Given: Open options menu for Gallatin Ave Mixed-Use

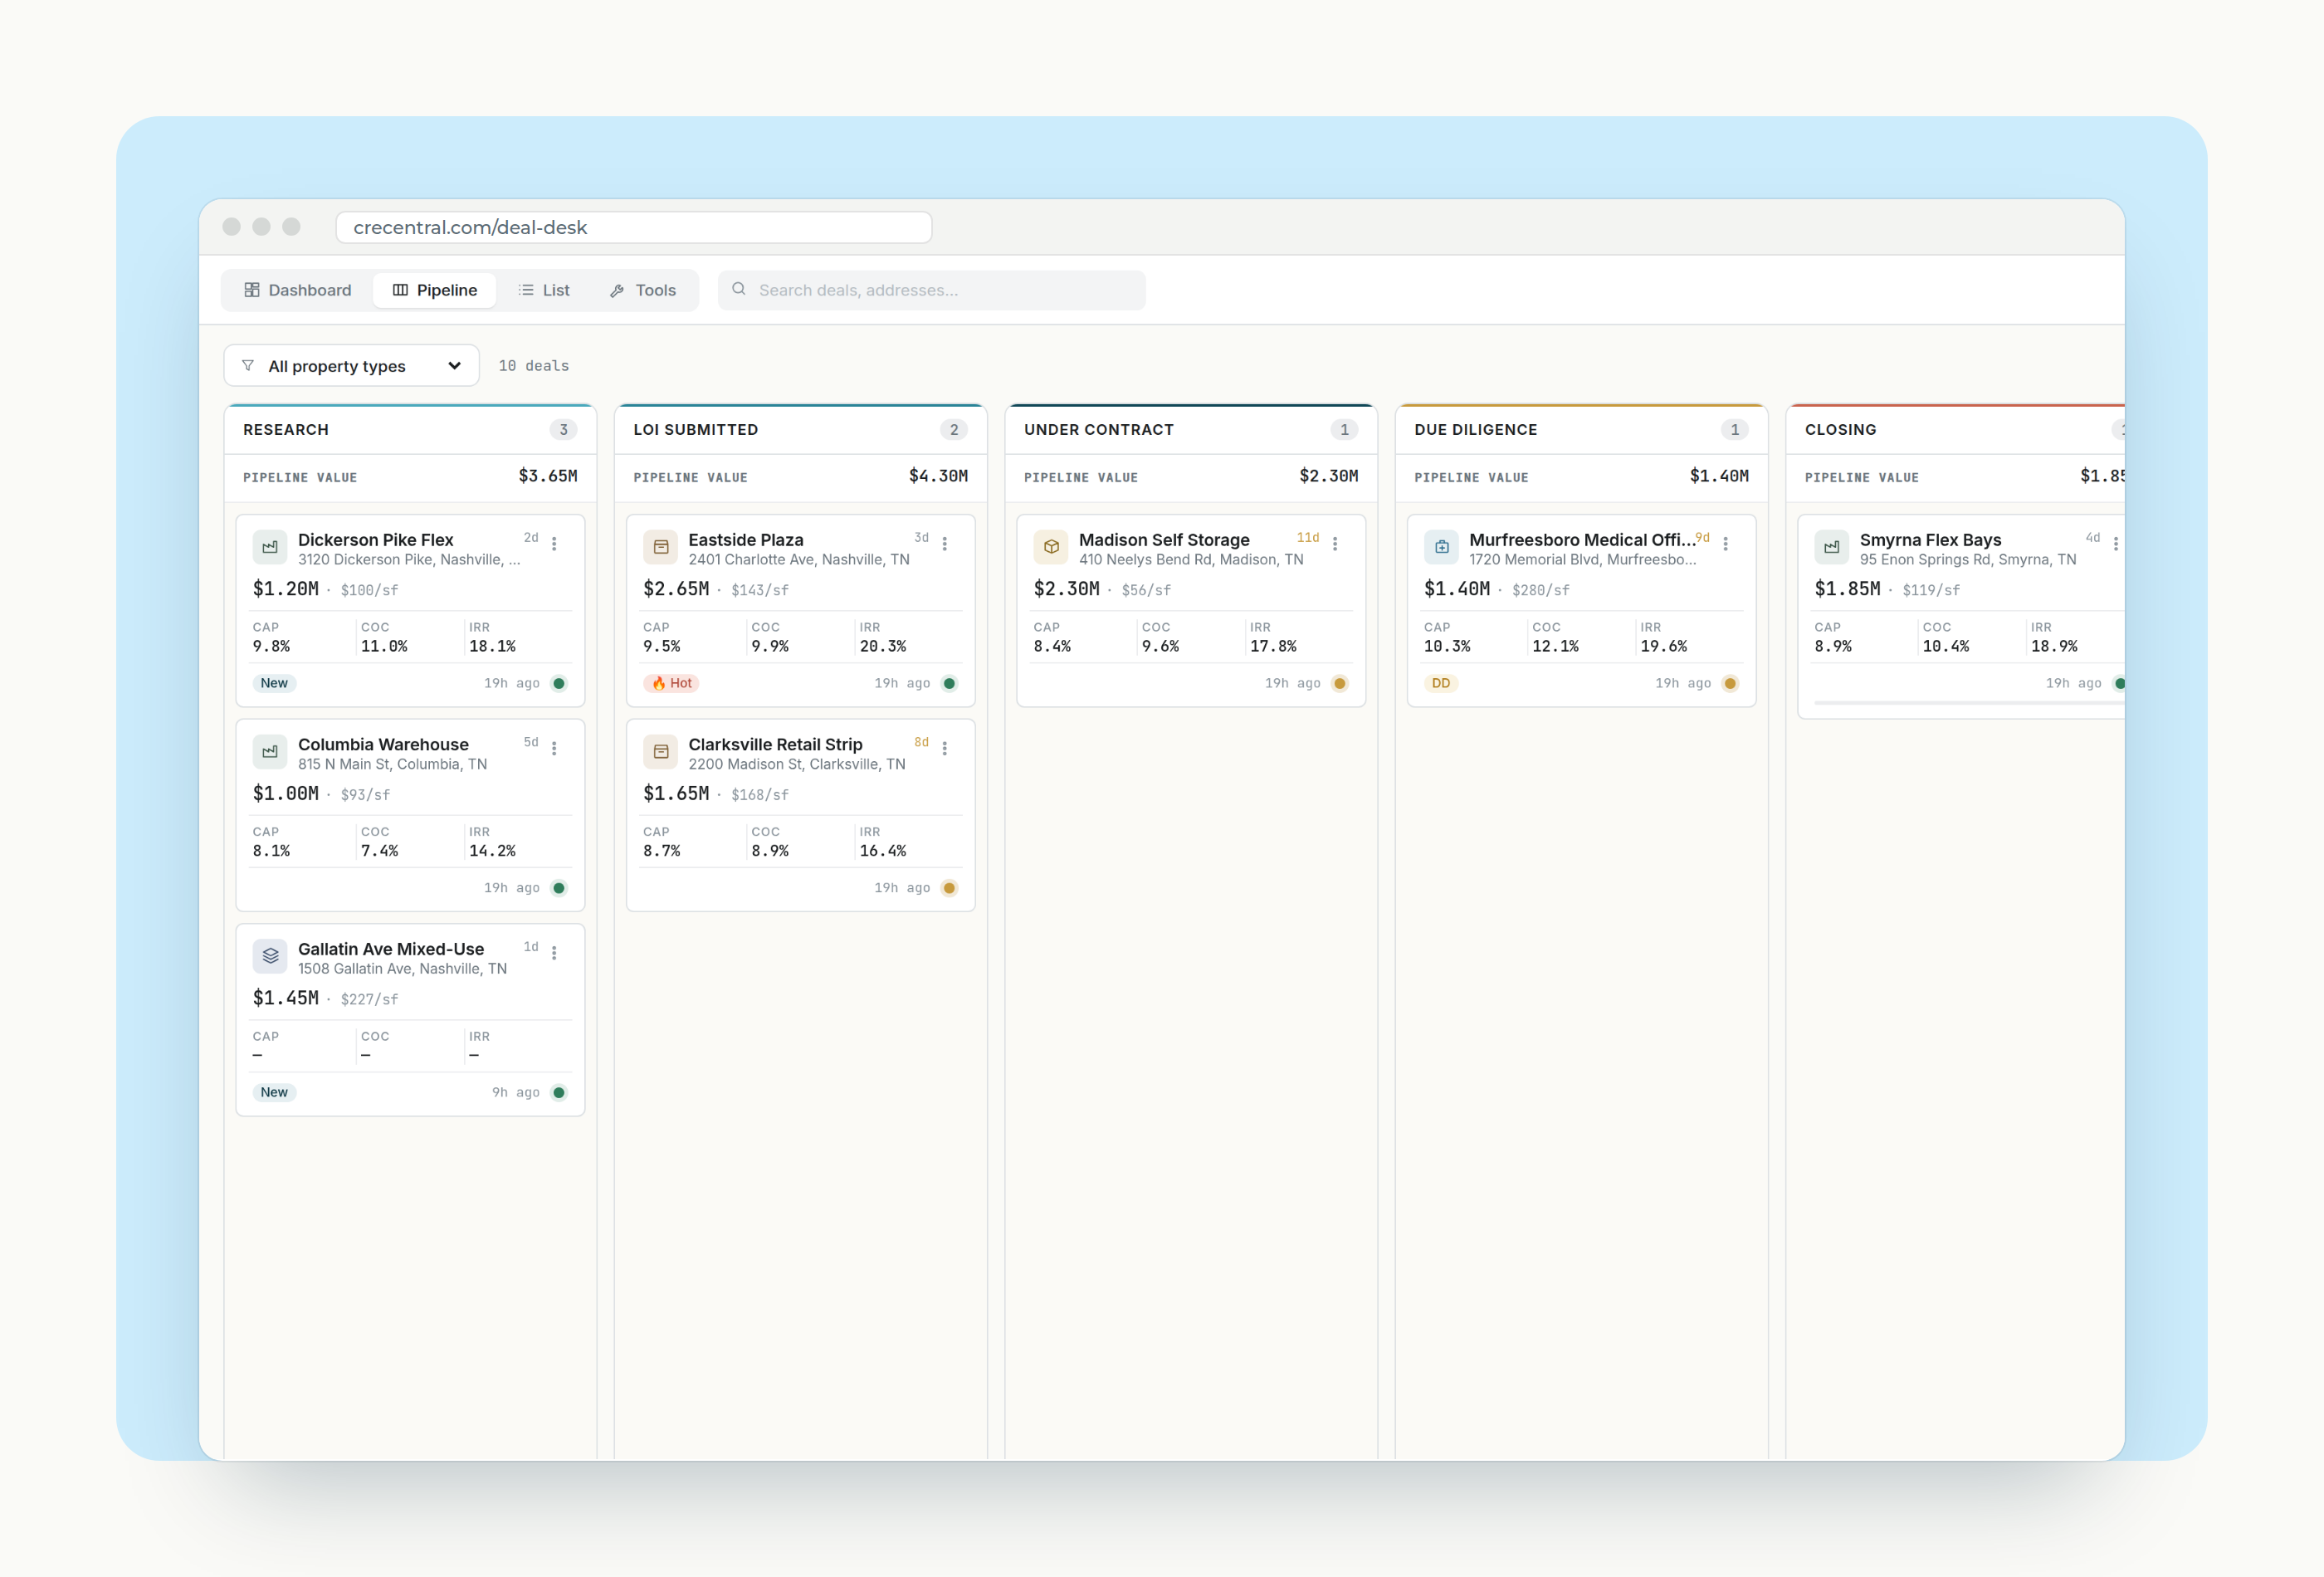Looking at the screenshot, I should click(554, 953).
